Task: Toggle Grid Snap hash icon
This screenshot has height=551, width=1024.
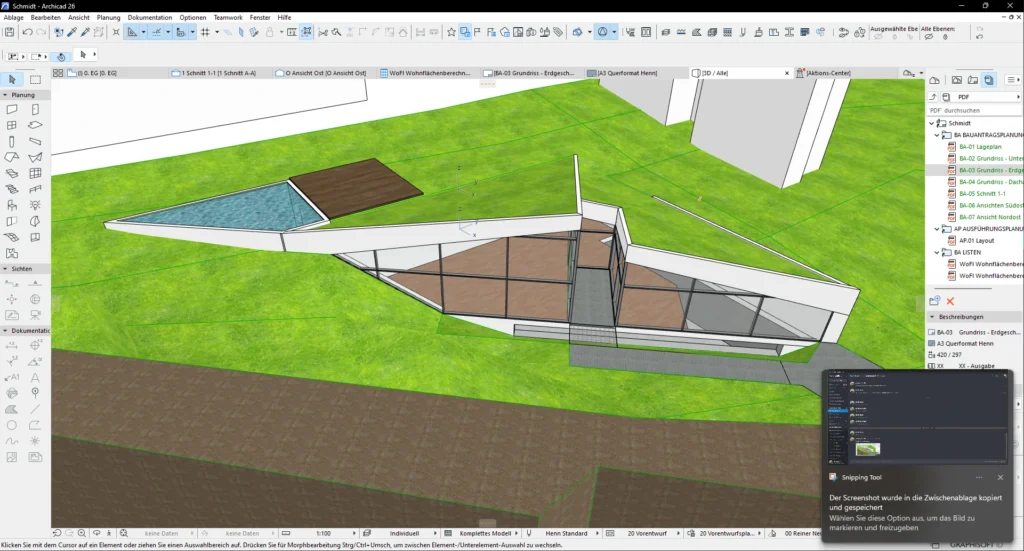Action: (x=205, y=32)
